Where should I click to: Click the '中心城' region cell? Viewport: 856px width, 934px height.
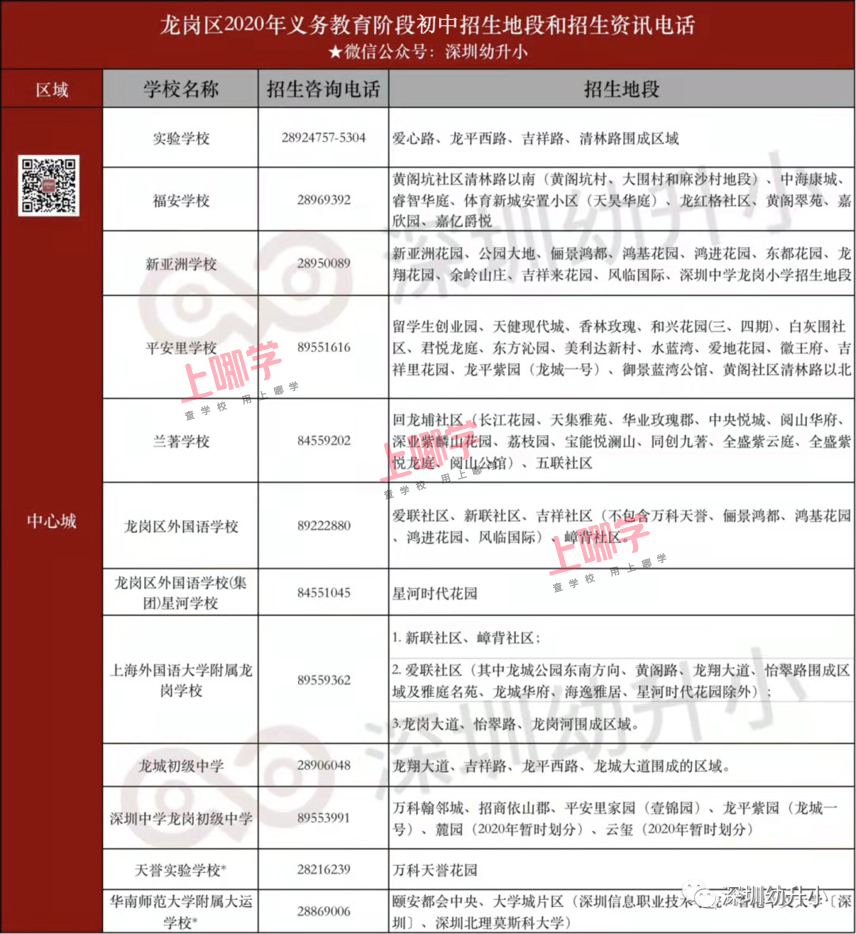tap(52, 521)
